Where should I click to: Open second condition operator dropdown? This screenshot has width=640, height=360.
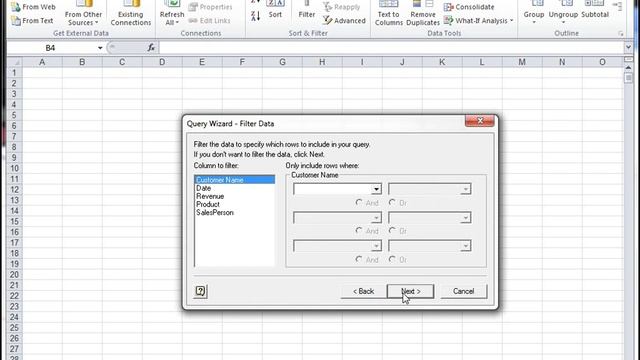(376, 218)
